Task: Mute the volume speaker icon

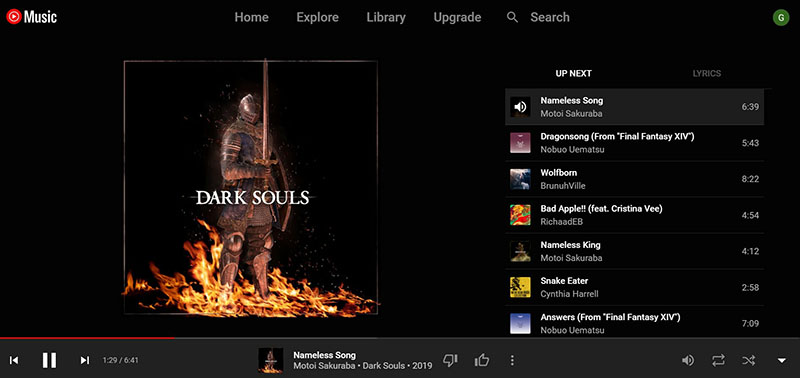Action: pyautogui.click(x=688, y=361)
